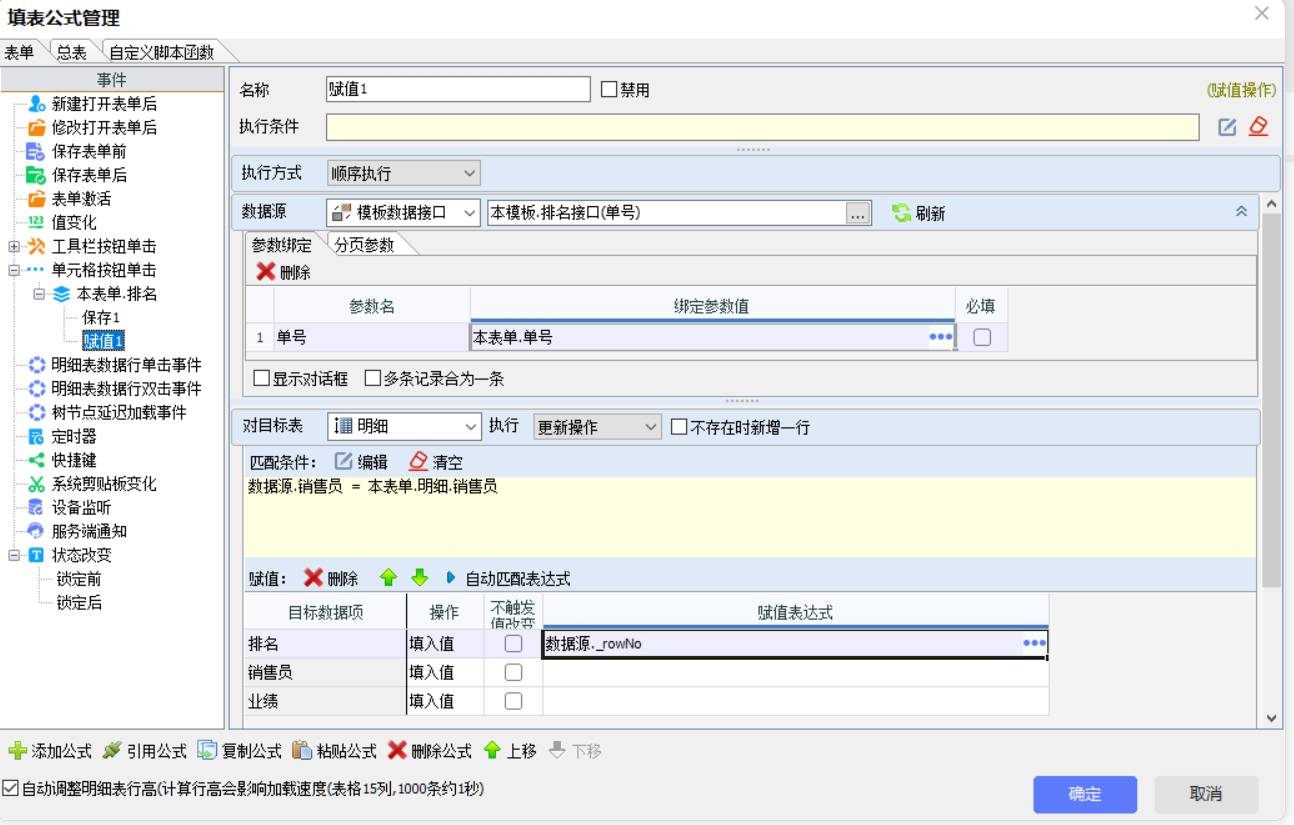Toggle the 禁用 checkbox
The image size is (1294, 825).
click(609, 90)
